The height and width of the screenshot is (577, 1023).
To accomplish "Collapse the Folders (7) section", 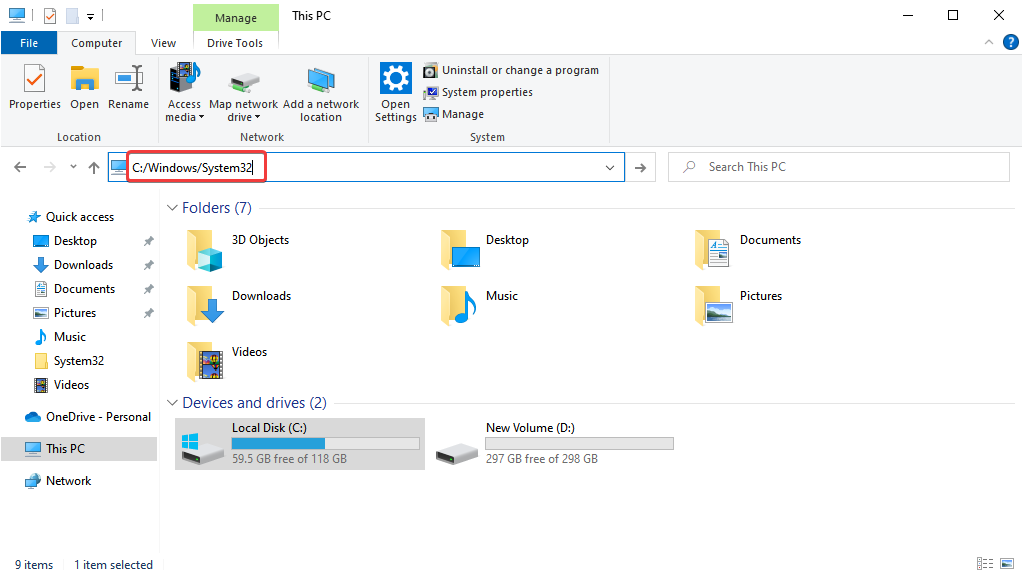I will coord(172,208).
